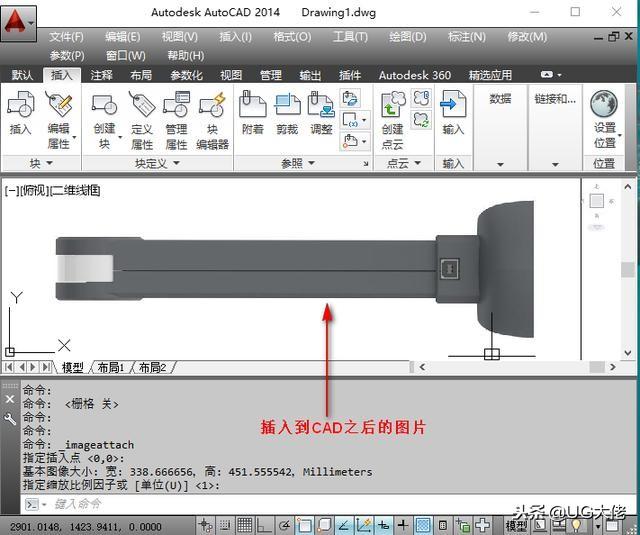Click the command input field 键入命令
The image size is (640, 535).
tap(327, 505)
